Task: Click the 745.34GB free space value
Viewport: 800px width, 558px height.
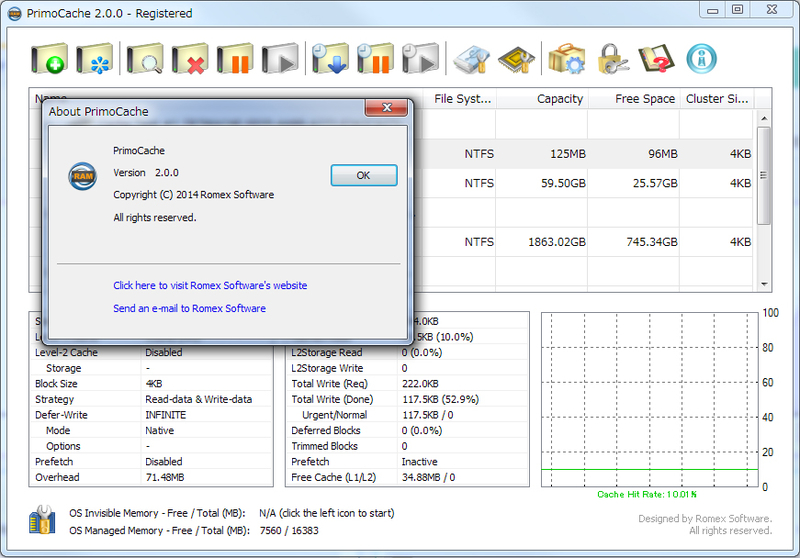Action: point(652,242)
